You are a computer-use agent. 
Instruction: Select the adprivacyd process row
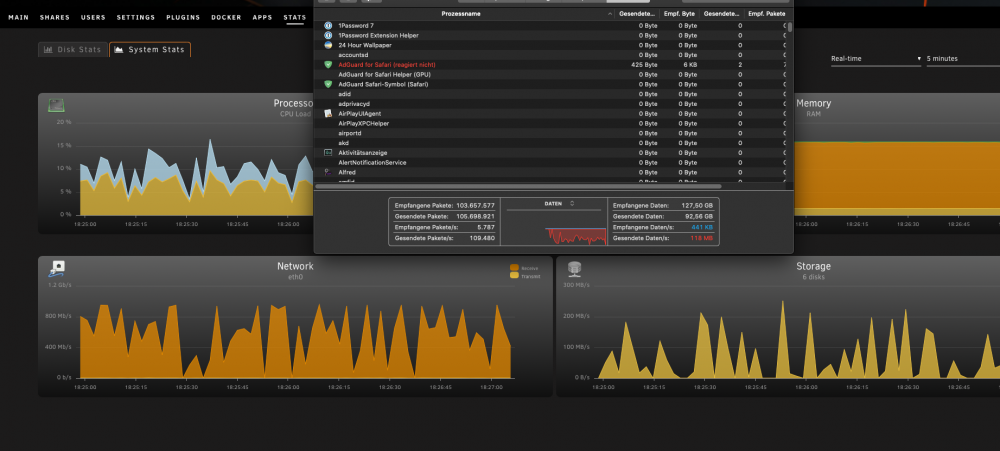[552, 104]
